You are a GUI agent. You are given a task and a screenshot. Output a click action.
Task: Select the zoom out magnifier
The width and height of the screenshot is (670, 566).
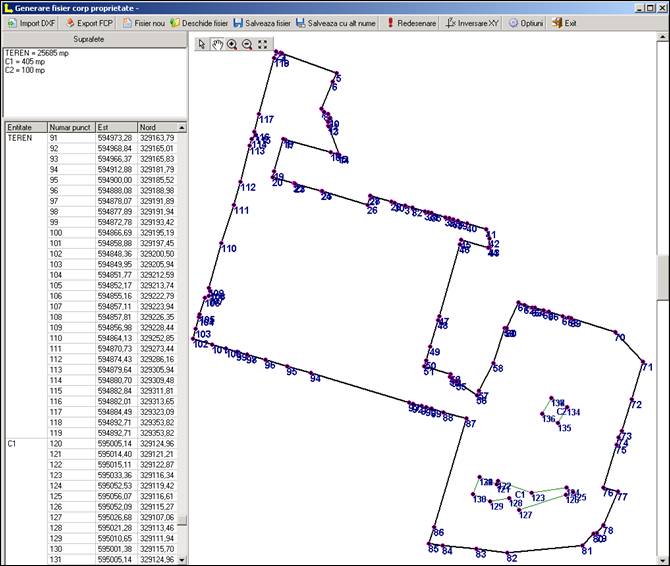tap(247, 44)
